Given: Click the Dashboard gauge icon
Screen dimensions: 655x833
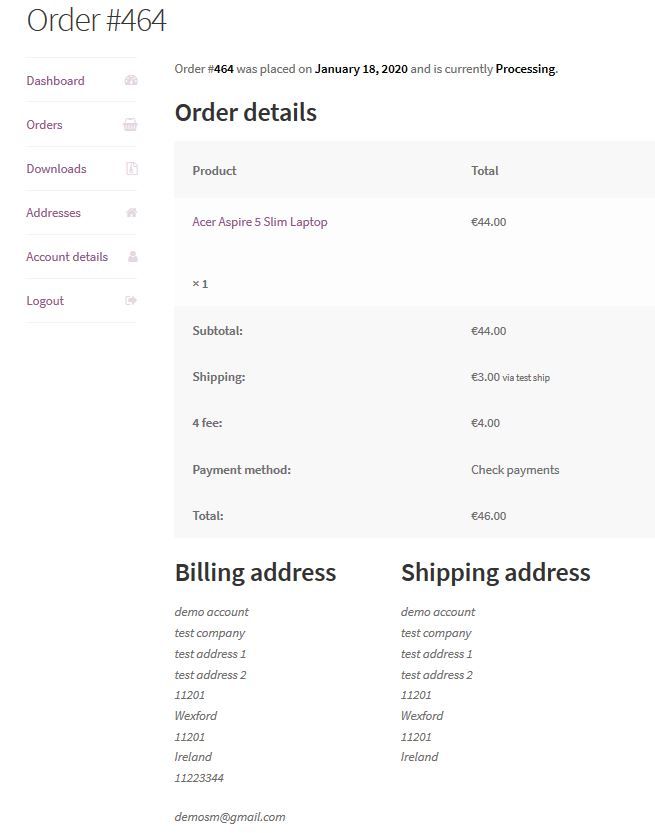Looking at the screenshot, I should coord(131,81).
